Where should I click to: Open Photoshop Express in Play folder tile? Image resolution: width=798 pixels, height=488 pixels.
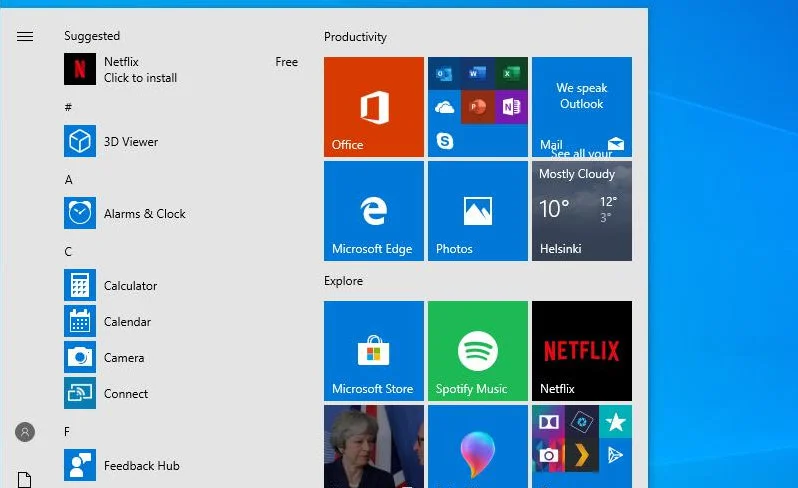tap(582, 422)
